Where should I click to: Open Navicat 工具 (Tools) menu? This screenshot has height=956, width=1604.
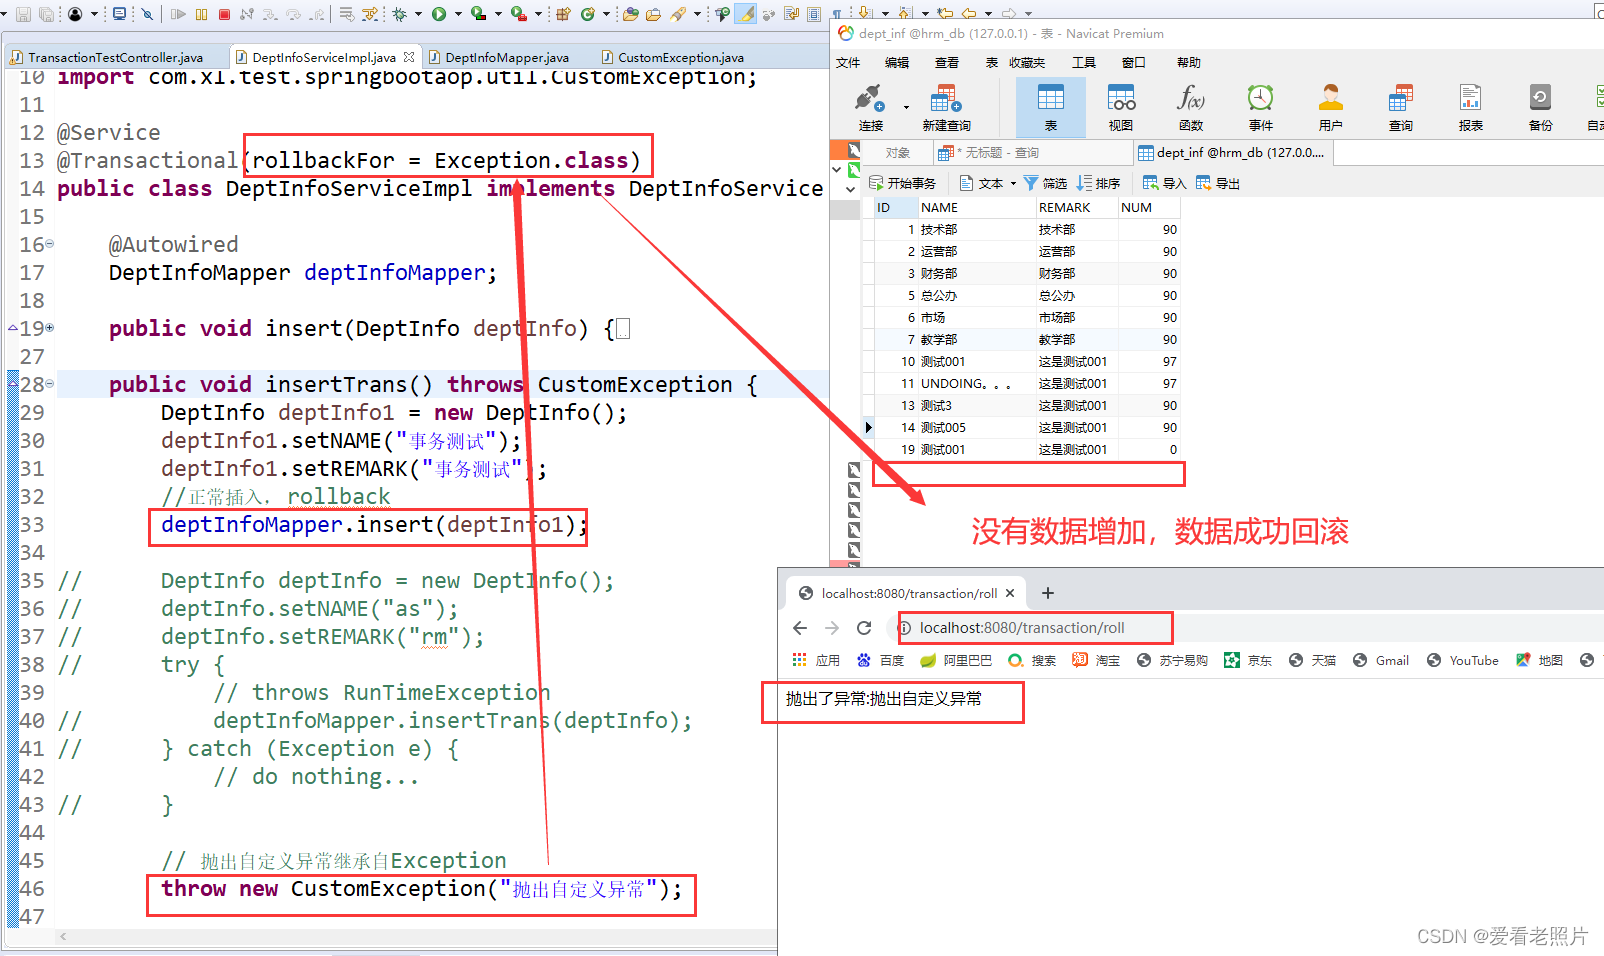click(x=1084, y=62)
